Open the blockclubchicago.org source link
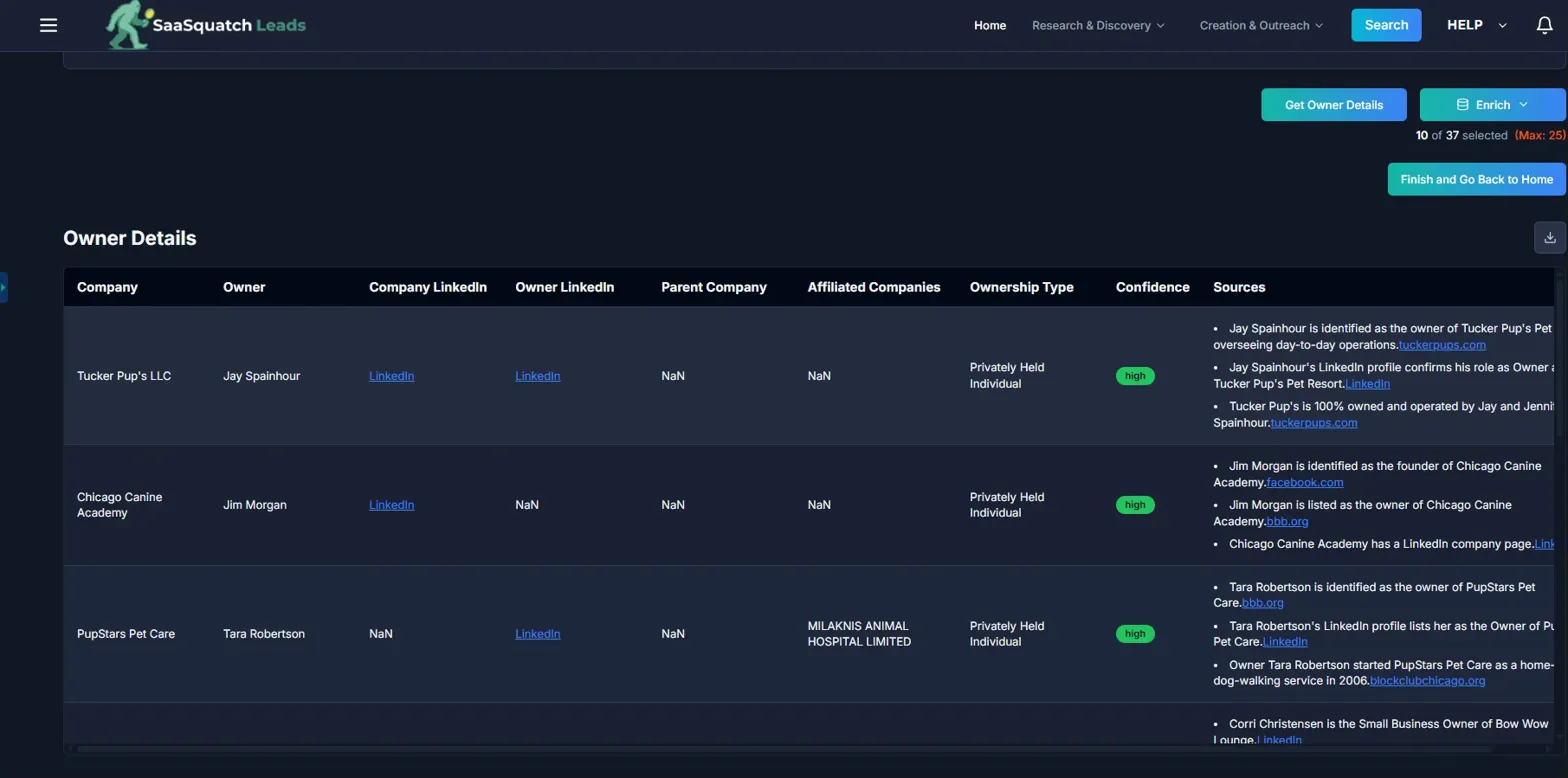1568x778 pixels. (x=1427, y=681)
